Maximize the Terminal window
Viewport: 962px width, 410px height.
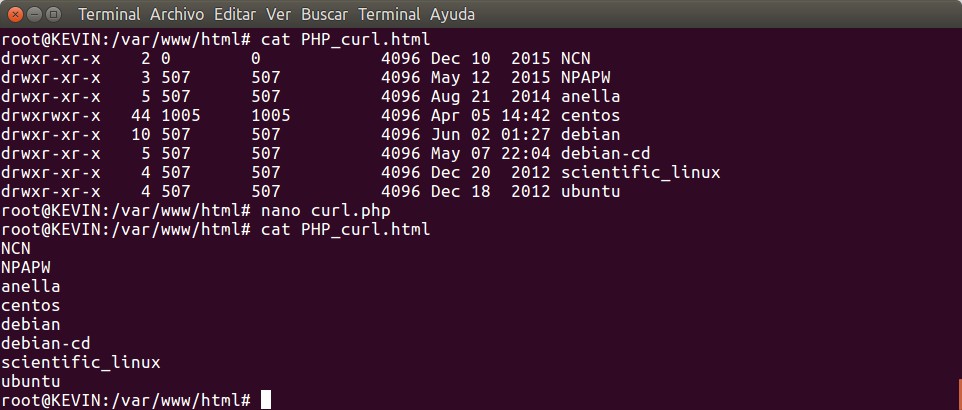[x=53, y=14]
